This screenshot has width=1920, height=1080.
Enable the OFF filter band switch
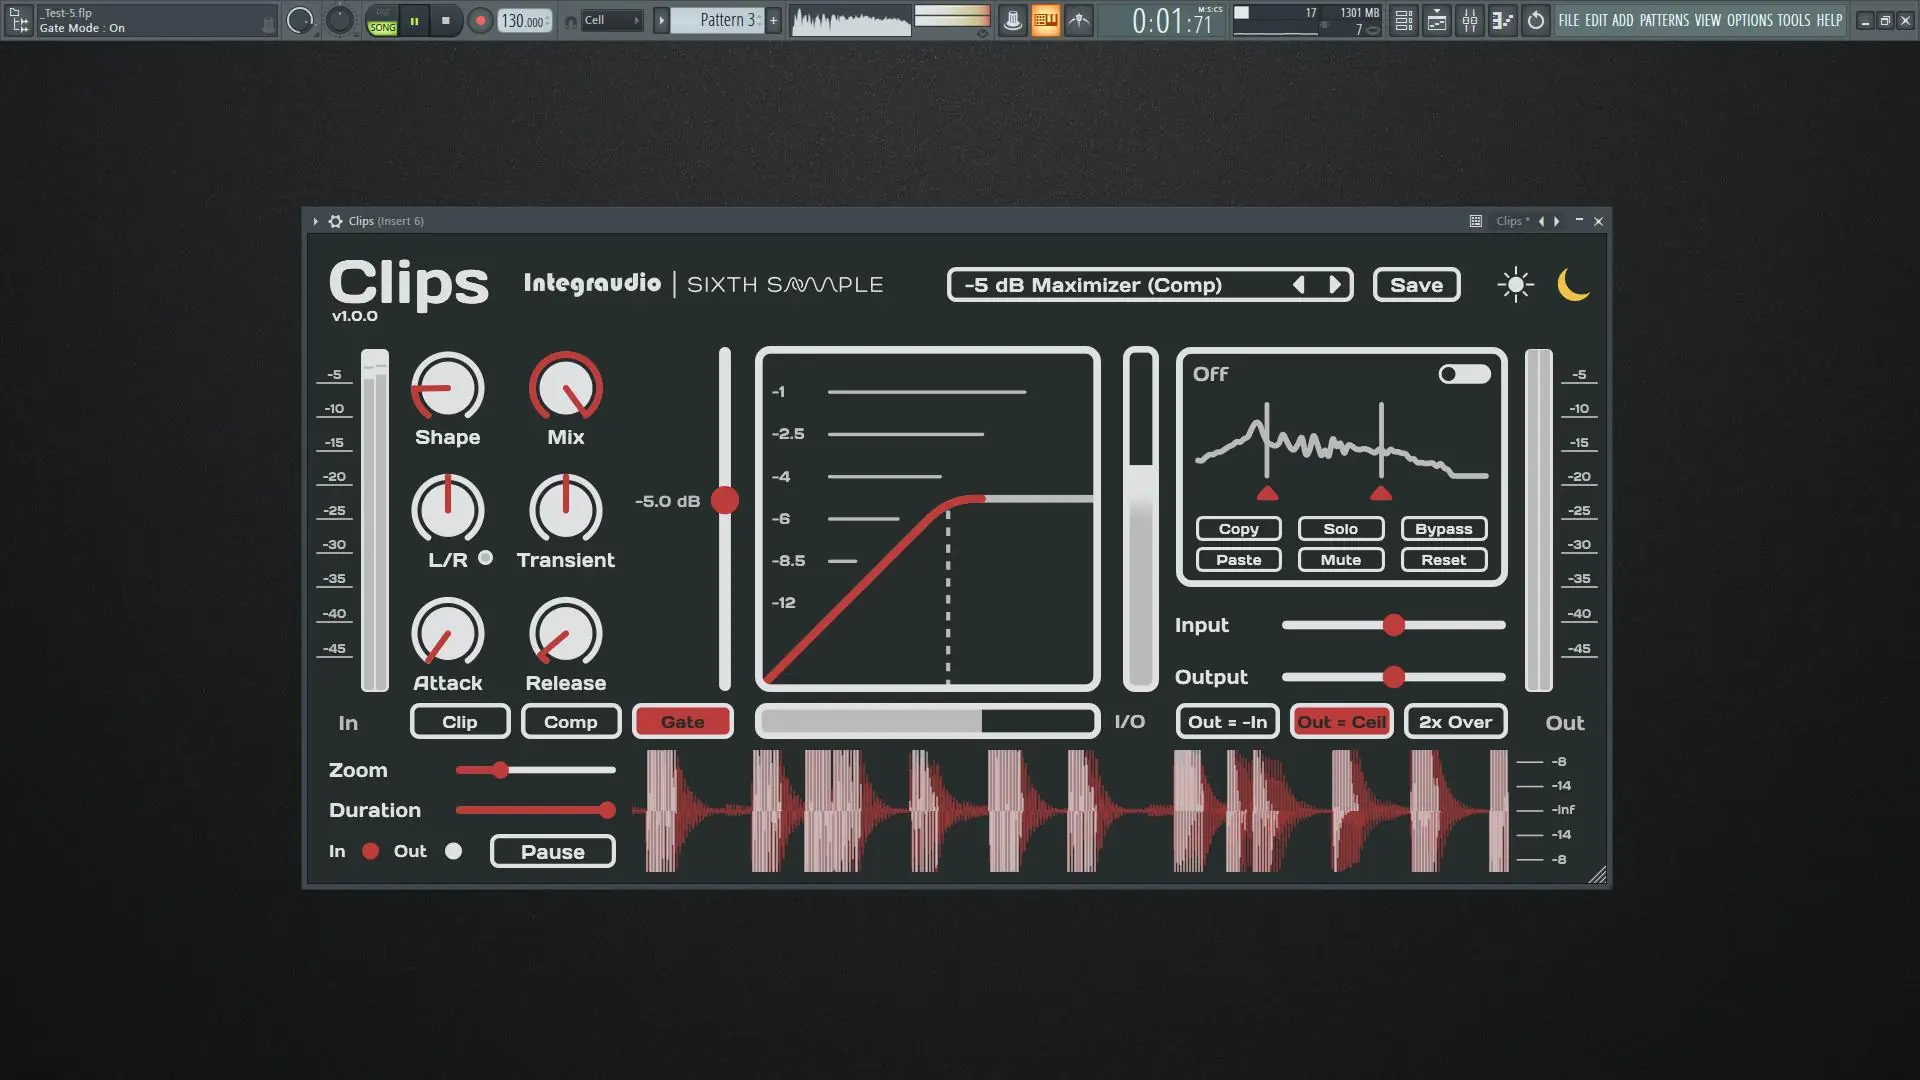[x=1464, y=374]
